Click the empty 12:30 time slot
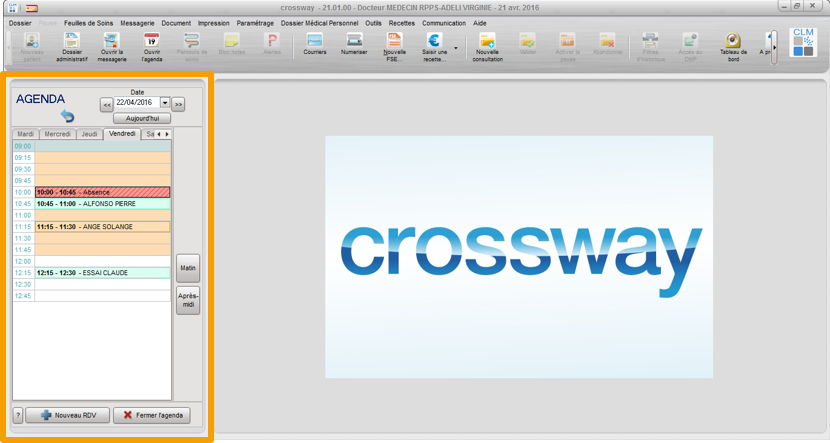830x443 pixels. point(103,284)
